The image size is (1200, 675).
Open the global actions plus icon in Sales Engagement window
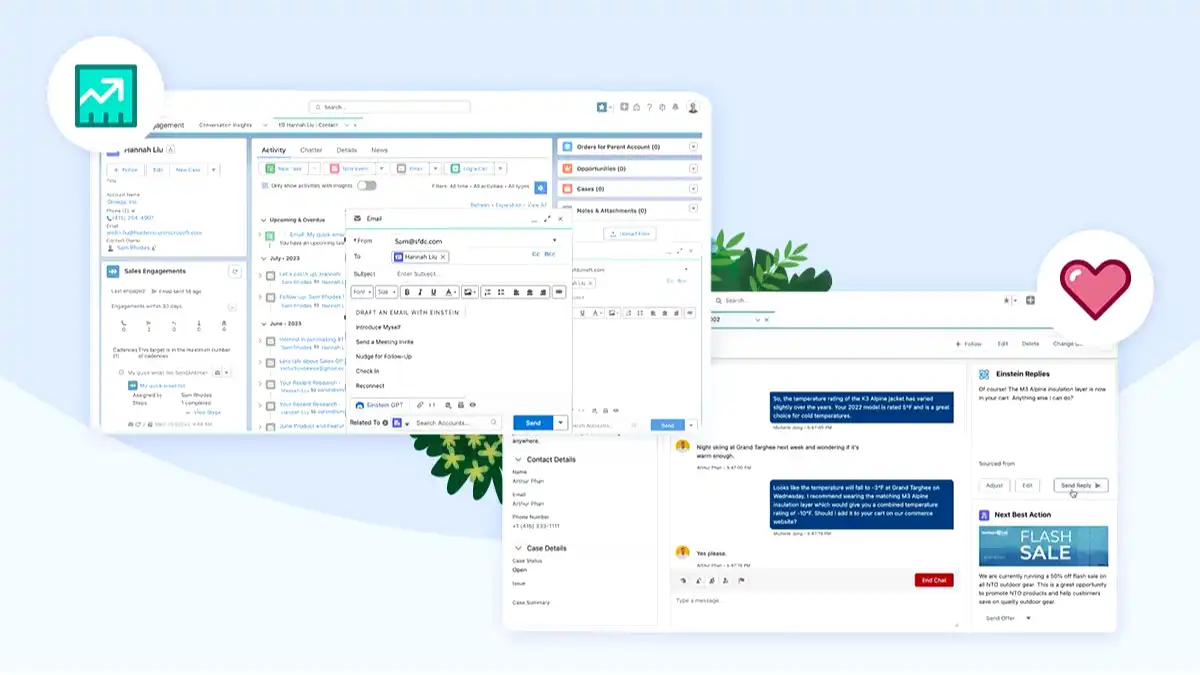click(x=624, y=107)
